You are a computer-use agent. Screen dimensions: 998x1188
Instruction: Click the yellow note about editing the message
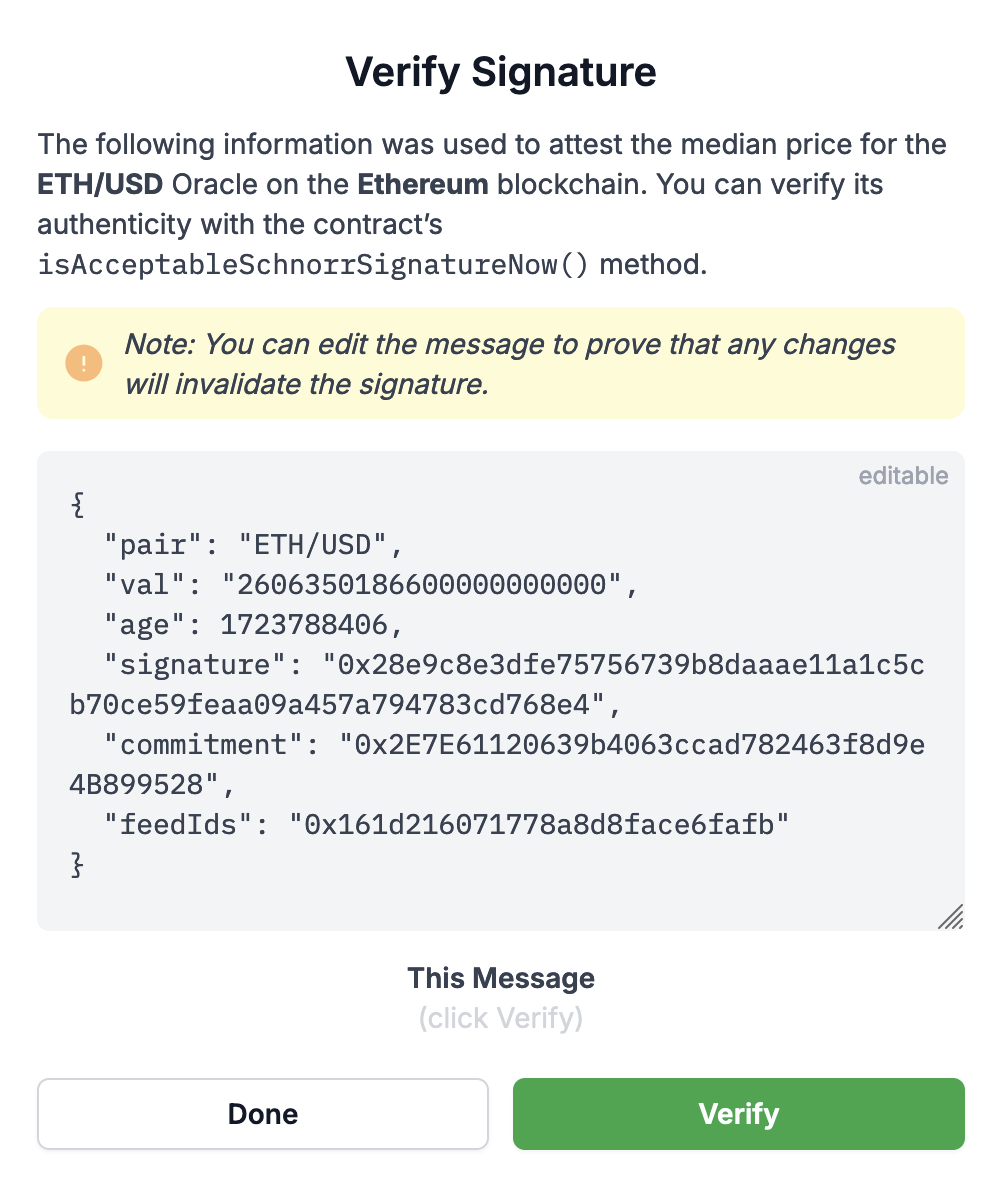point(509,364)
